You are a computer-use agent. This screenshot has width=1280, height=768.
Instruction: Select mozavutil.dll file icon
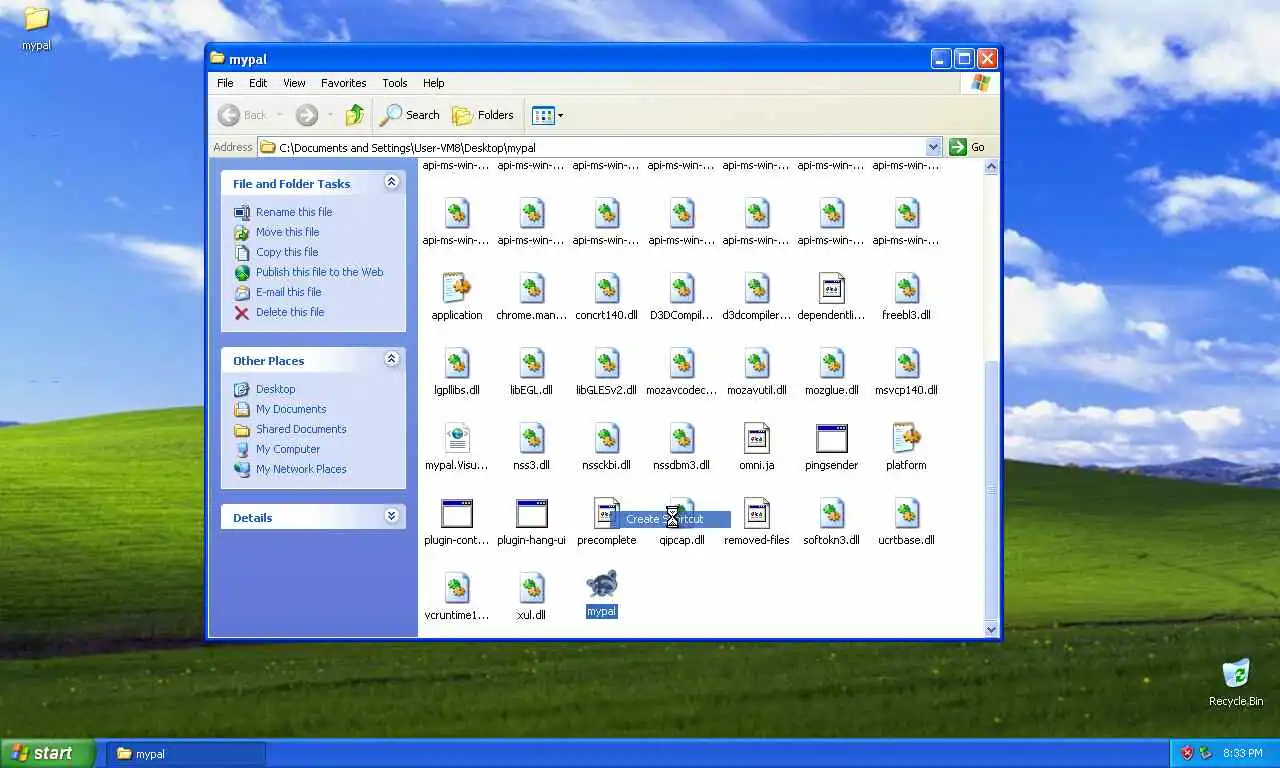coord(757,363)
